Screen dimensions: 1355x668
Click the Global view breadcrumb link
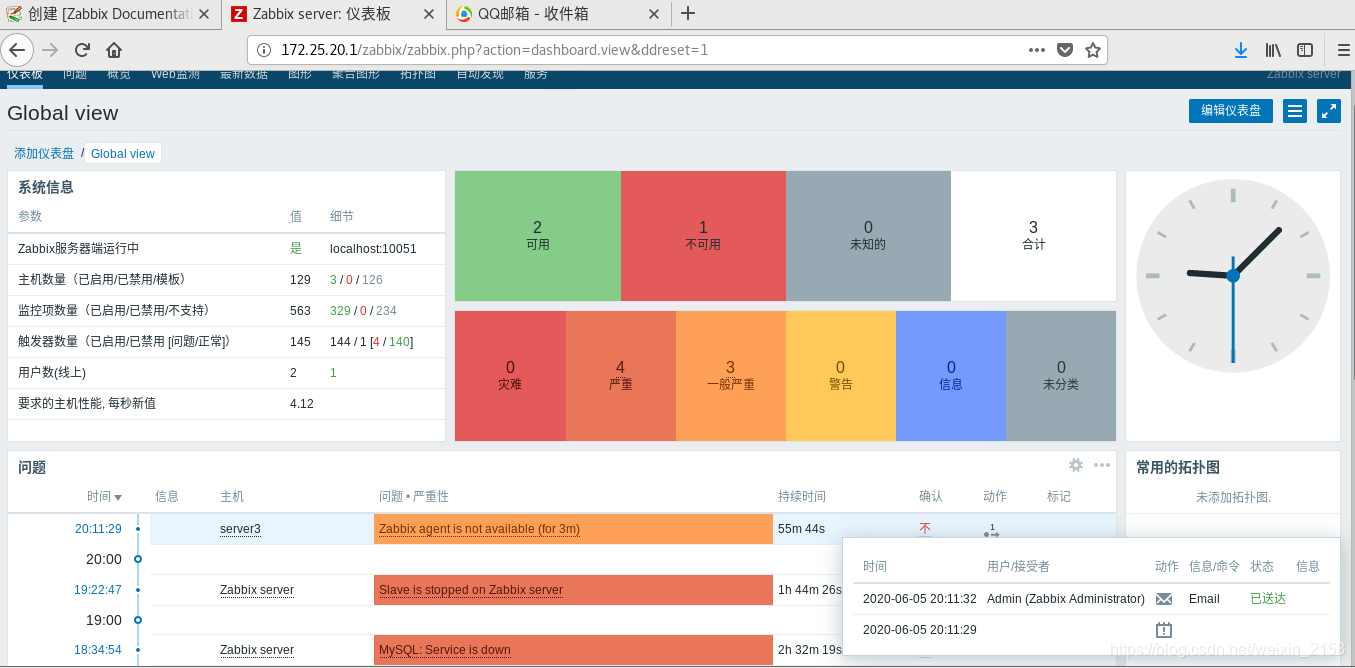[x=123, y=153]
